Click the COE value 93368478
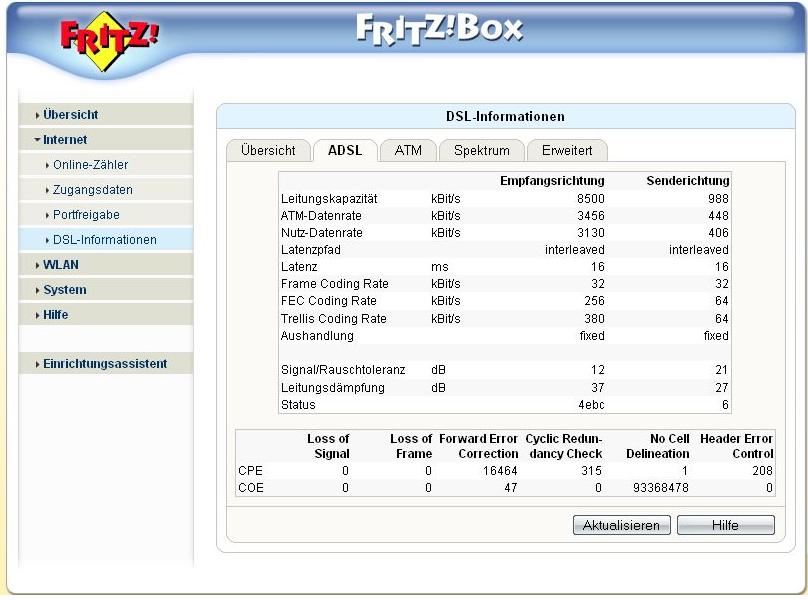808x600 pixels. pos(661,488)
